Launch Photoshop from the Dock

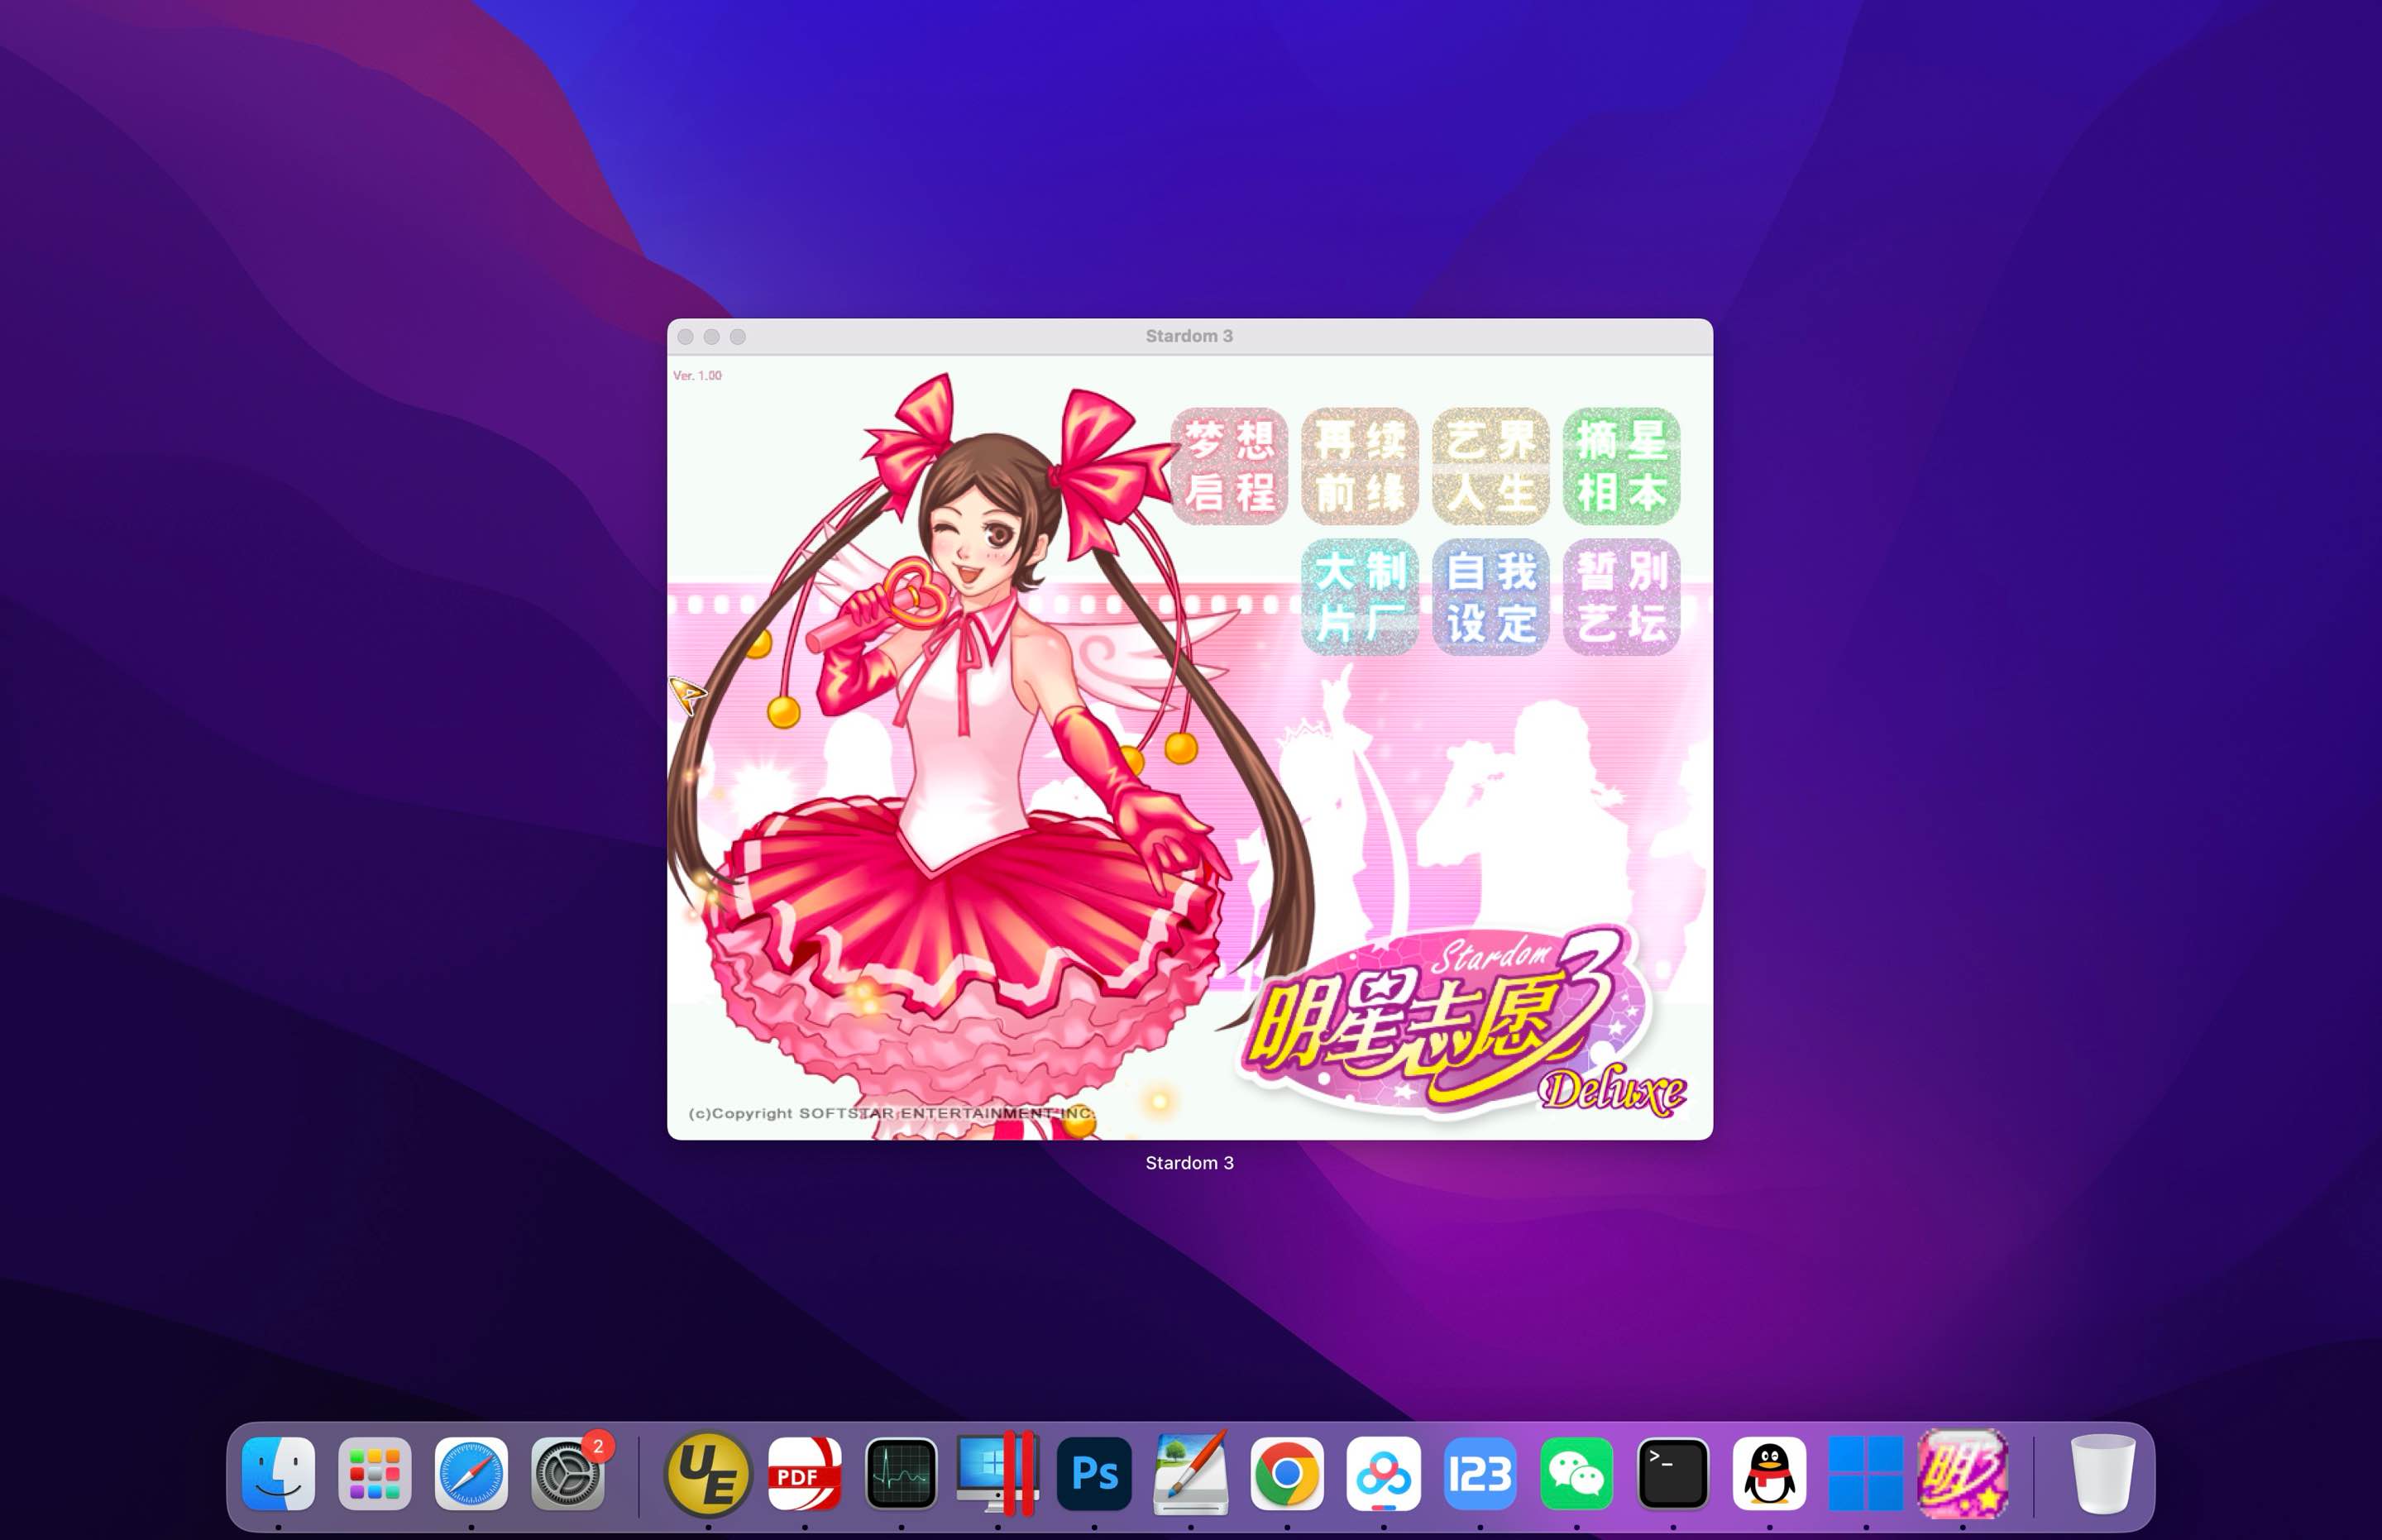point(1094,1474)
